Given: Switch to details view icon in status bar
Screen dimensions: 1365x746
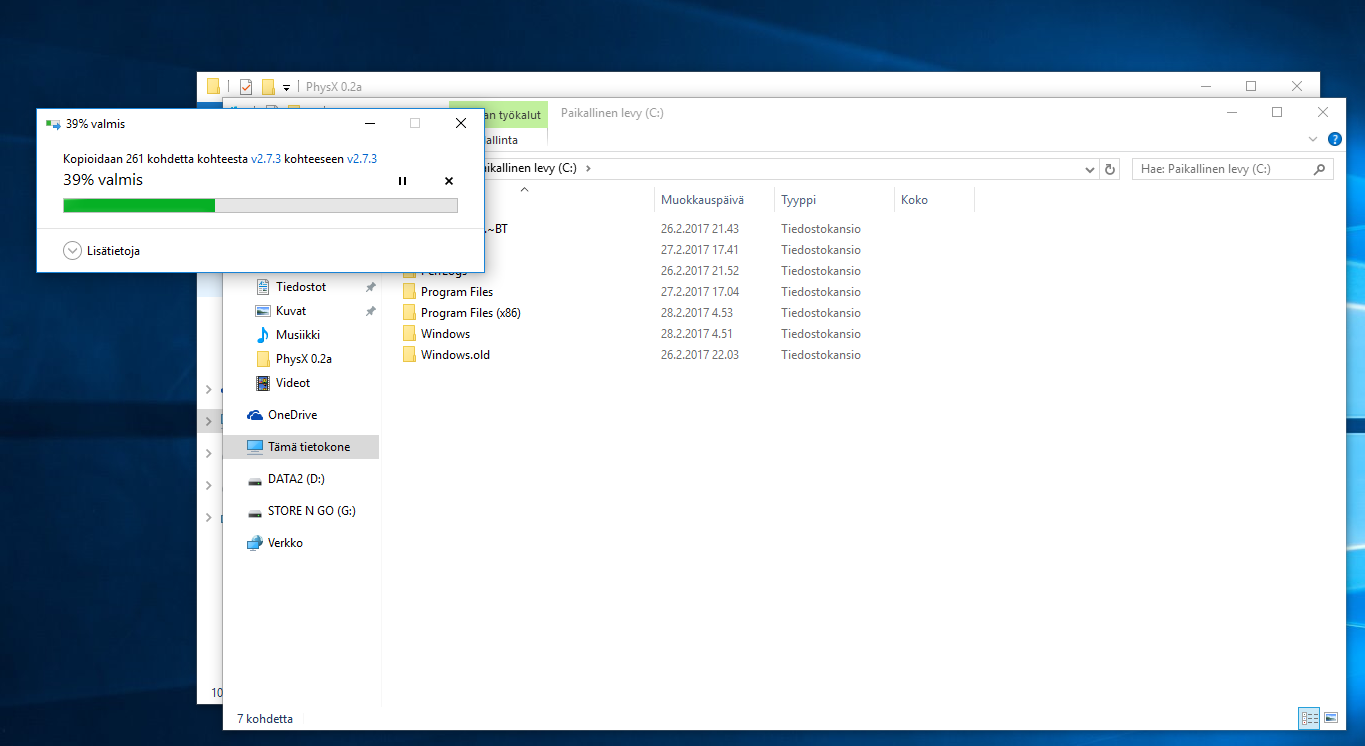Looking at the screenshot, I should [1309, 718].
